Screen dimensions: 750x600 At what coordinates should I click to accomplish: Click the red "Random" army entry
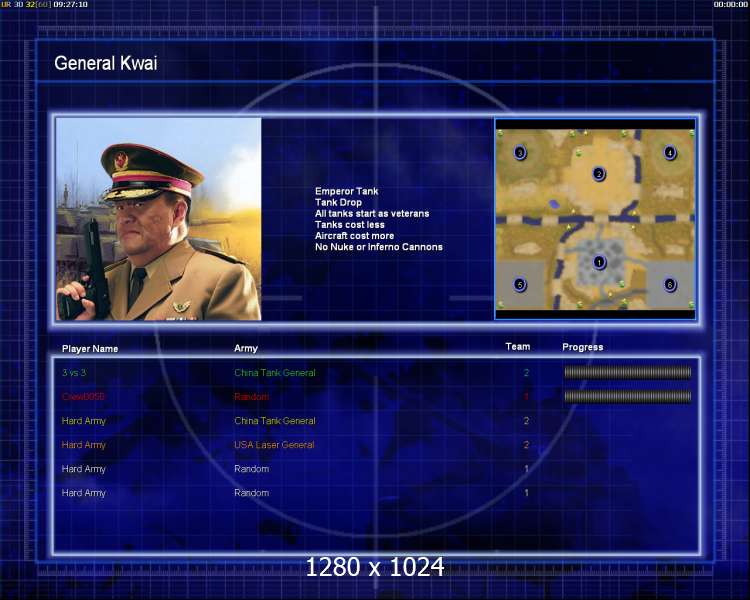click(252, 397)
